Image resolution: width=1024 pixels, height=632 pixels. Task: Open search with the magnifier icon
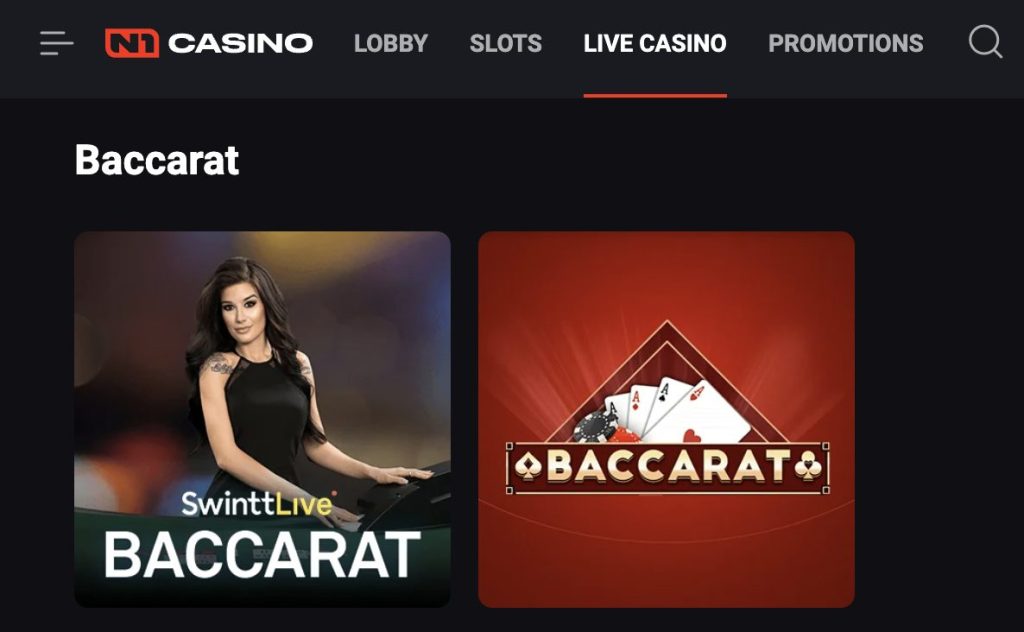pyautogui.click(x=985, y=42)
